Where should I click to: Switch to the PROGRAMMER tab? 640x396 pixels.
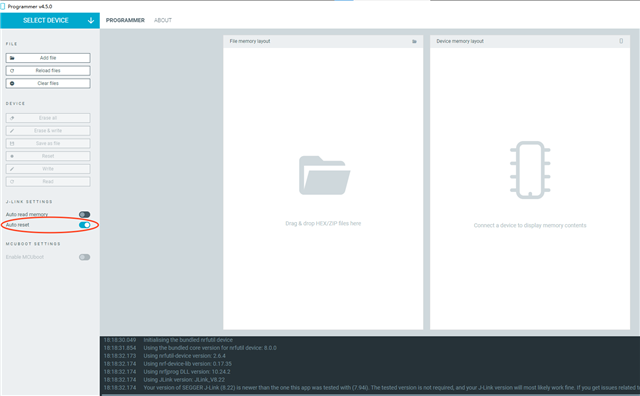pos(125,20)
